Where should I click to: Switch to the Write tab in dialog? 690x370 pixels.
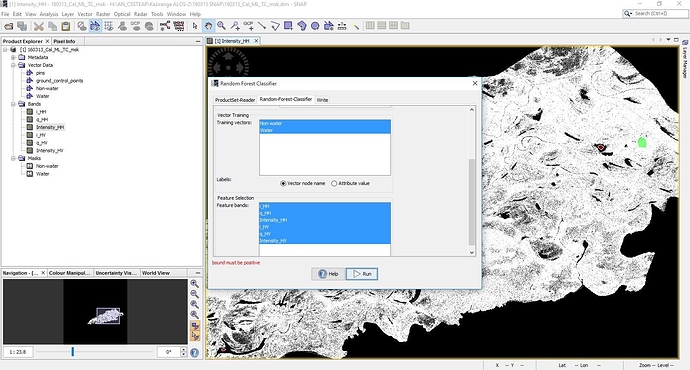point(323,100)
